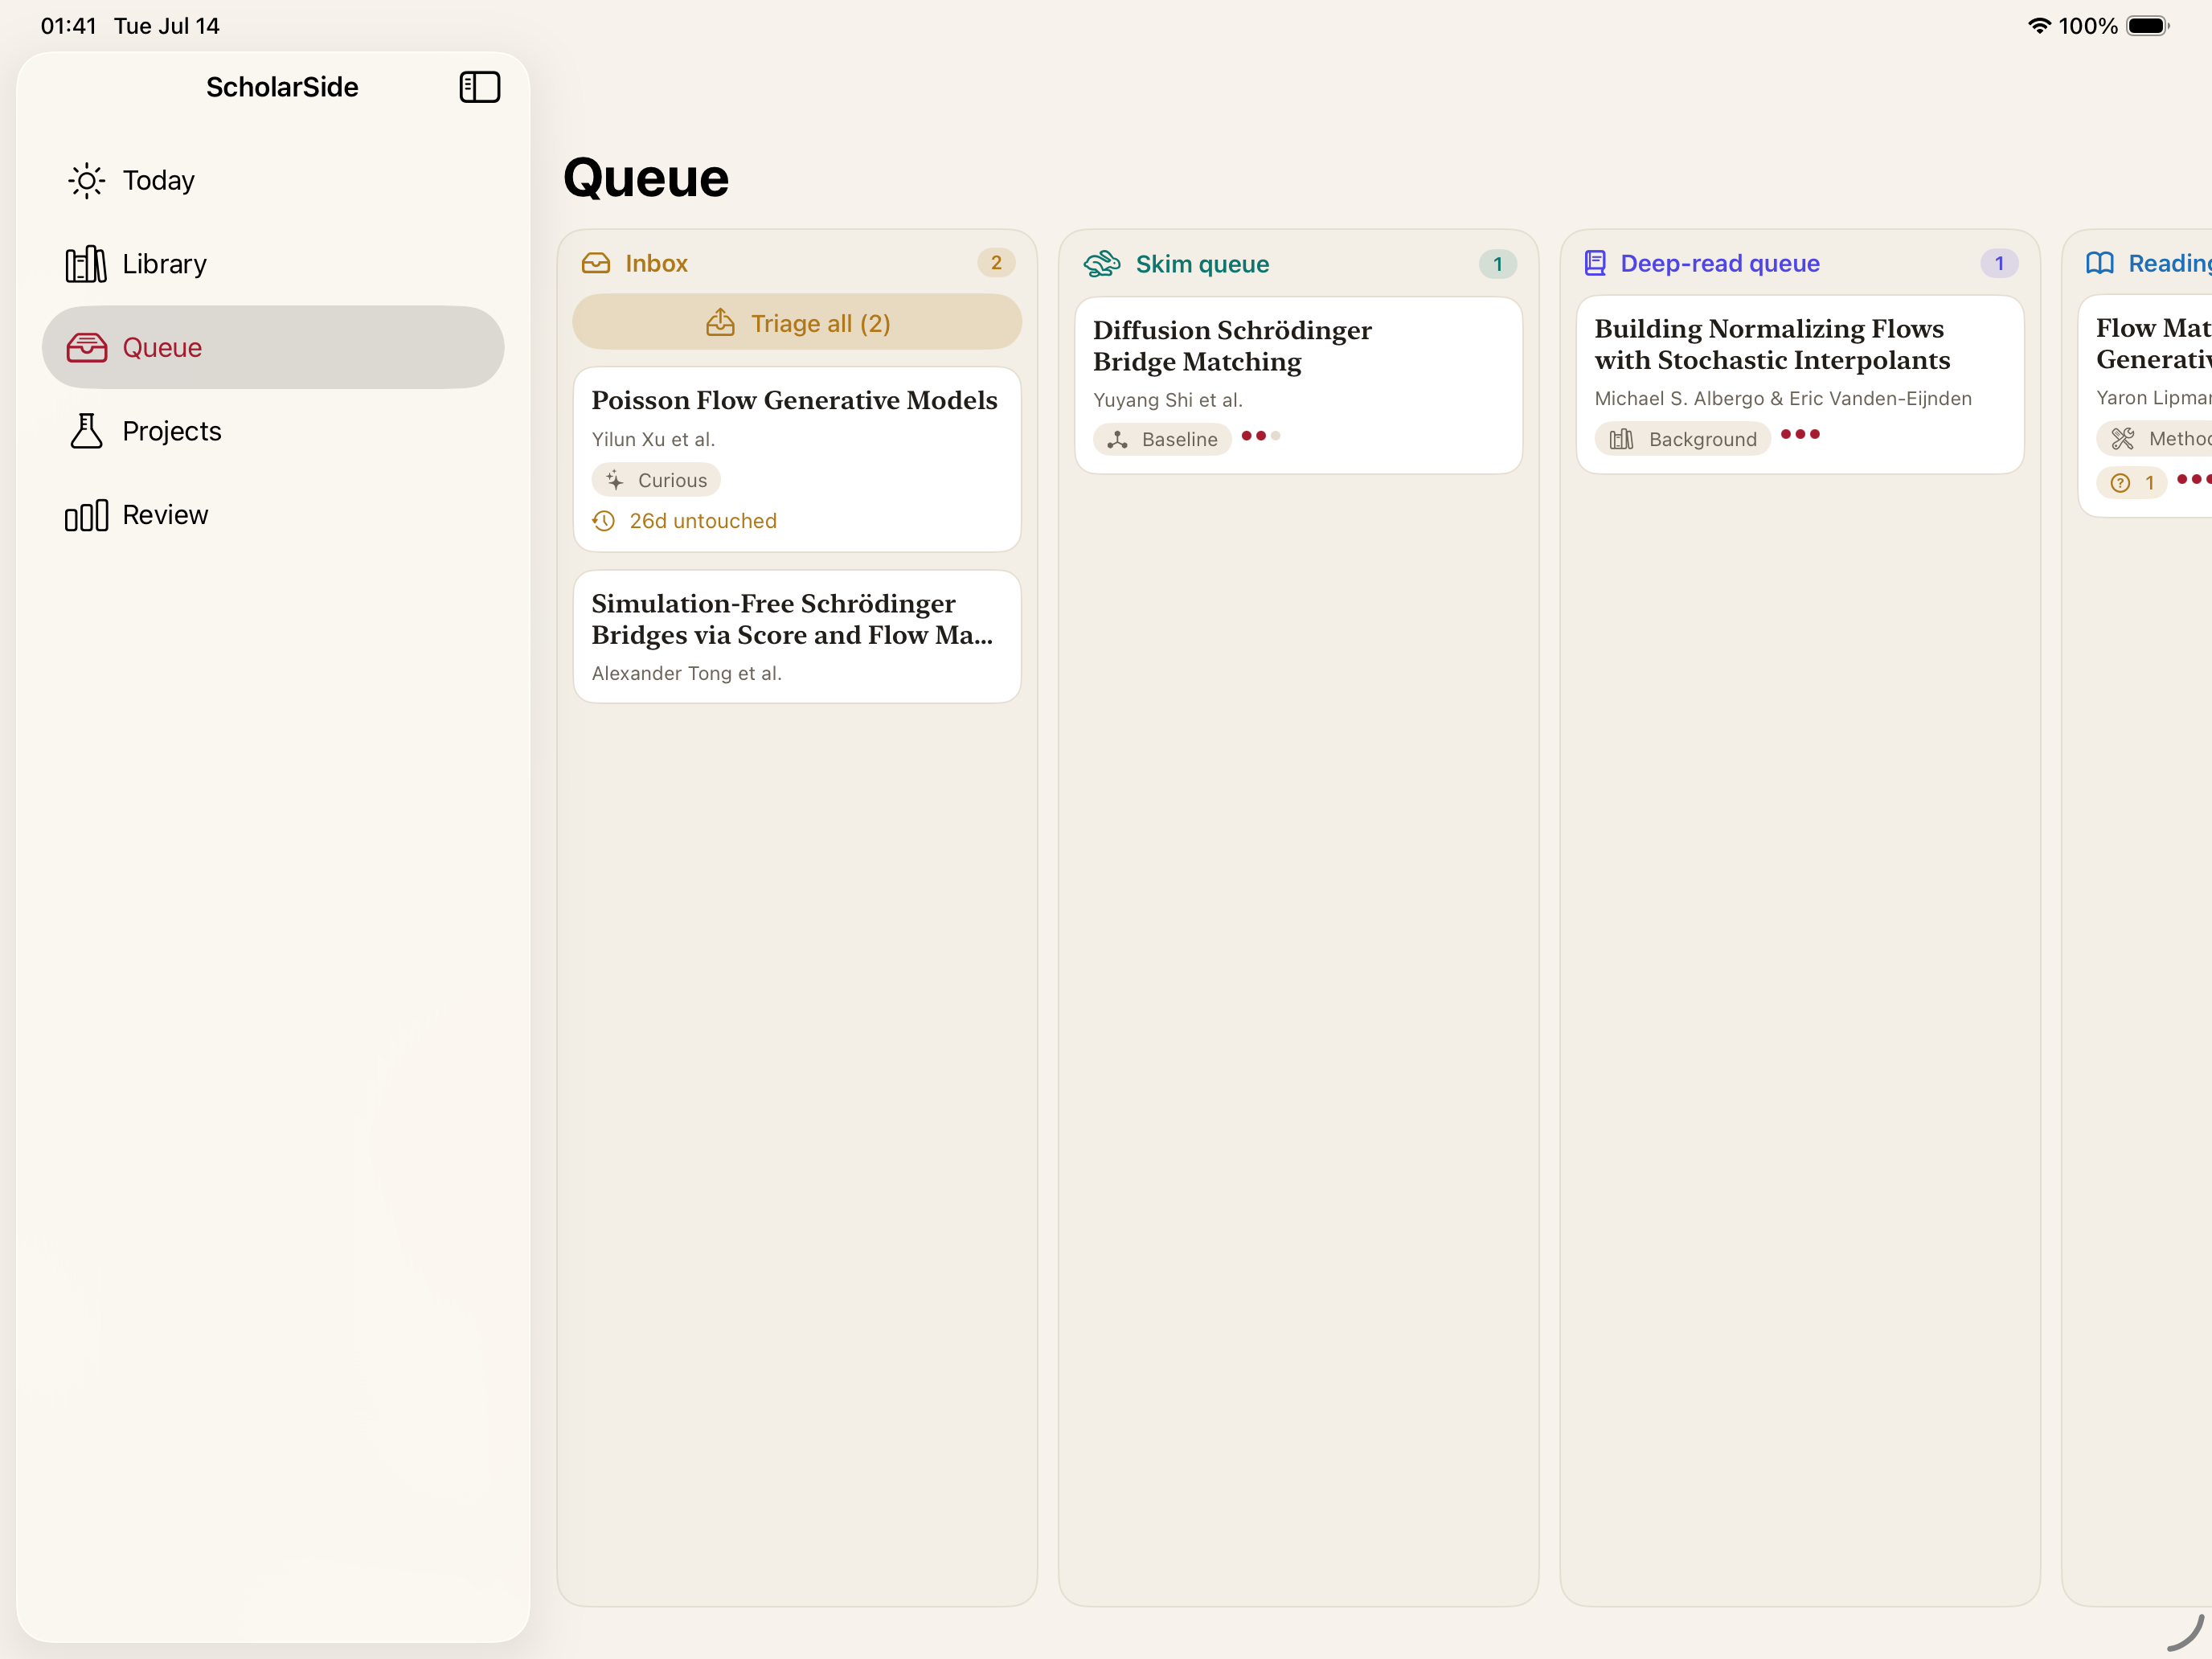2212x1659 pixels.
Task: Click author Yilun Xu et al.
Action: click(x=653, y=439)
